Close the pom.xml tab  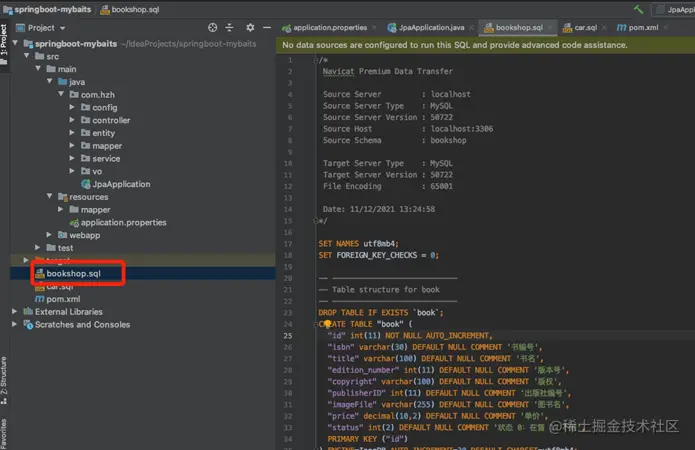(666, 27)
